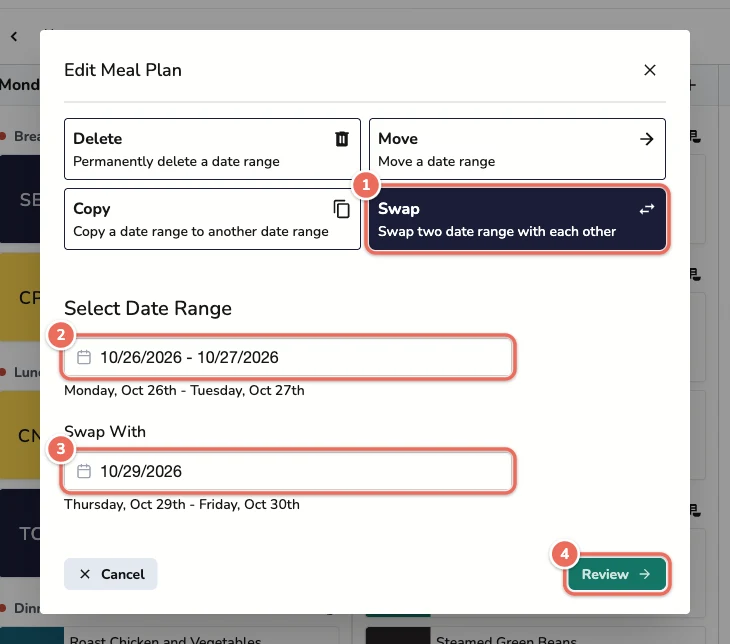Screen dimensions: 730x644
Task: Click 'Thursday, Oct 29th - Friday, Oct 30th' text
Action: (182, 504)
